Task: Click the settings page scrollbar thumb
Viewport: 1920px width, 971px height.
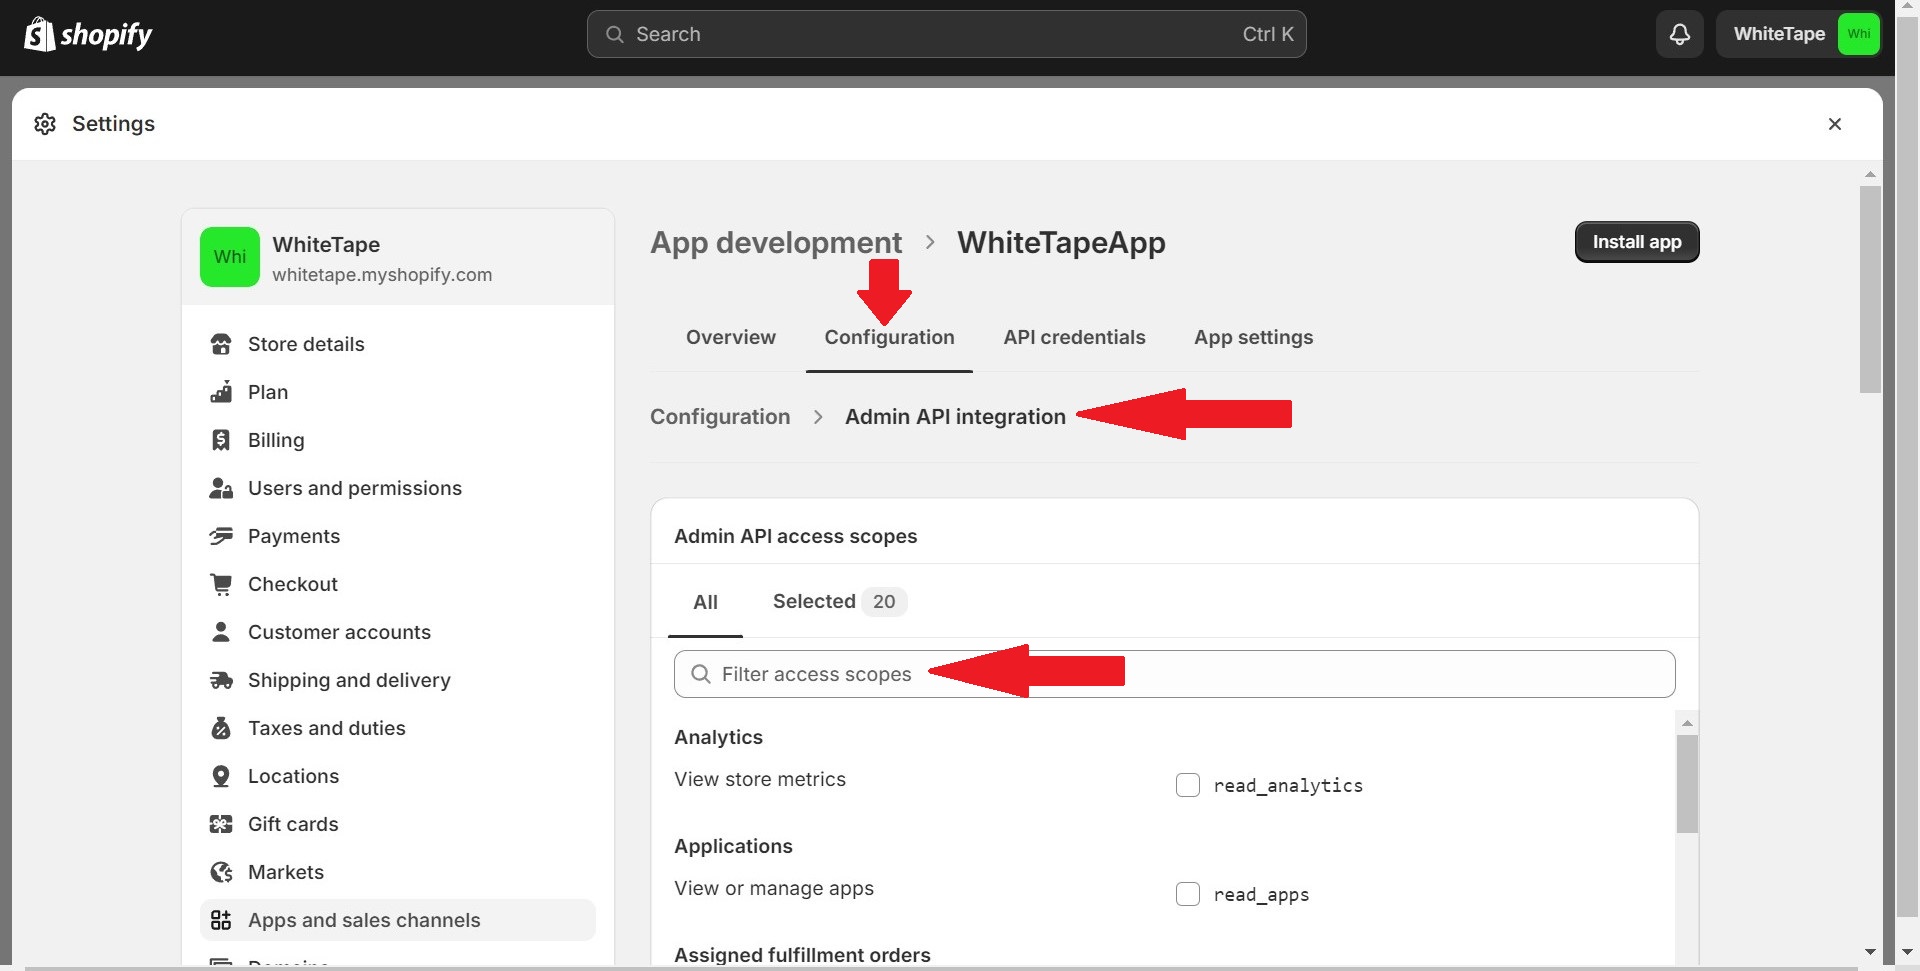Action: tap(1870, 290)
